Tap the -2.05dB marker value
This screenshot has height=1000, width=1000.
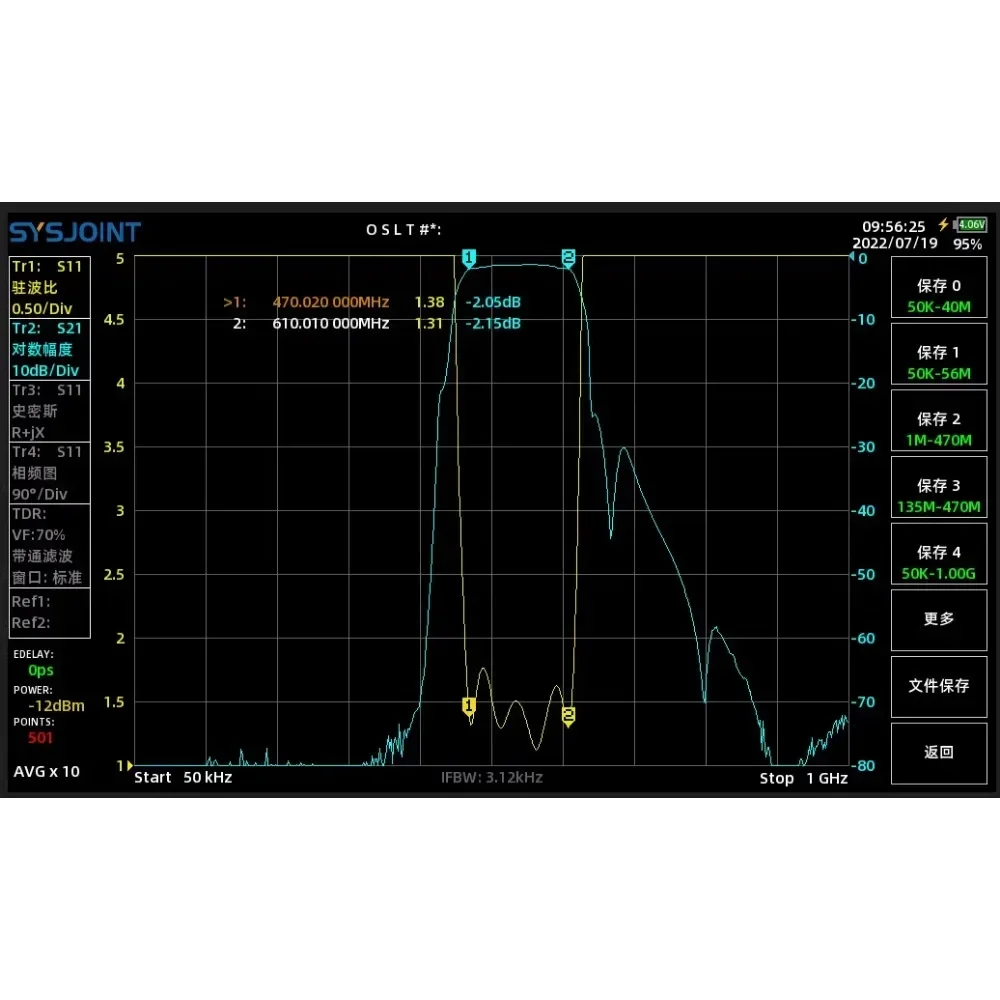(x=493, y=302)
